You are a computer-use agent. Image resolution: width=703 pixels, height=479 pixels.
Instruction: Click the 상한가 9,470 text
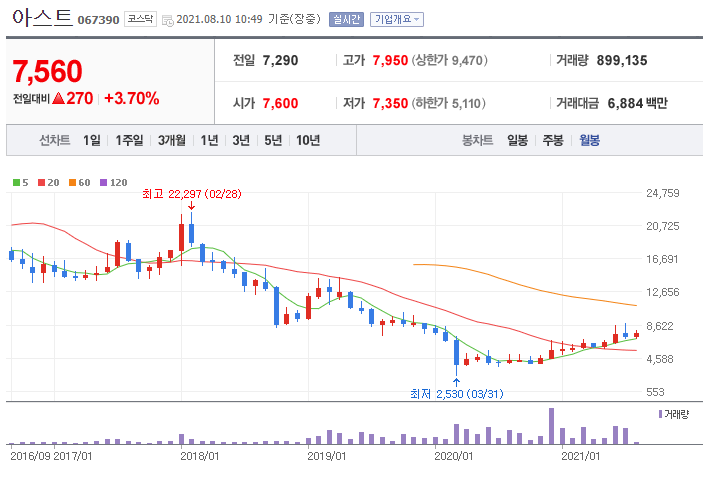tap(449, 60)
